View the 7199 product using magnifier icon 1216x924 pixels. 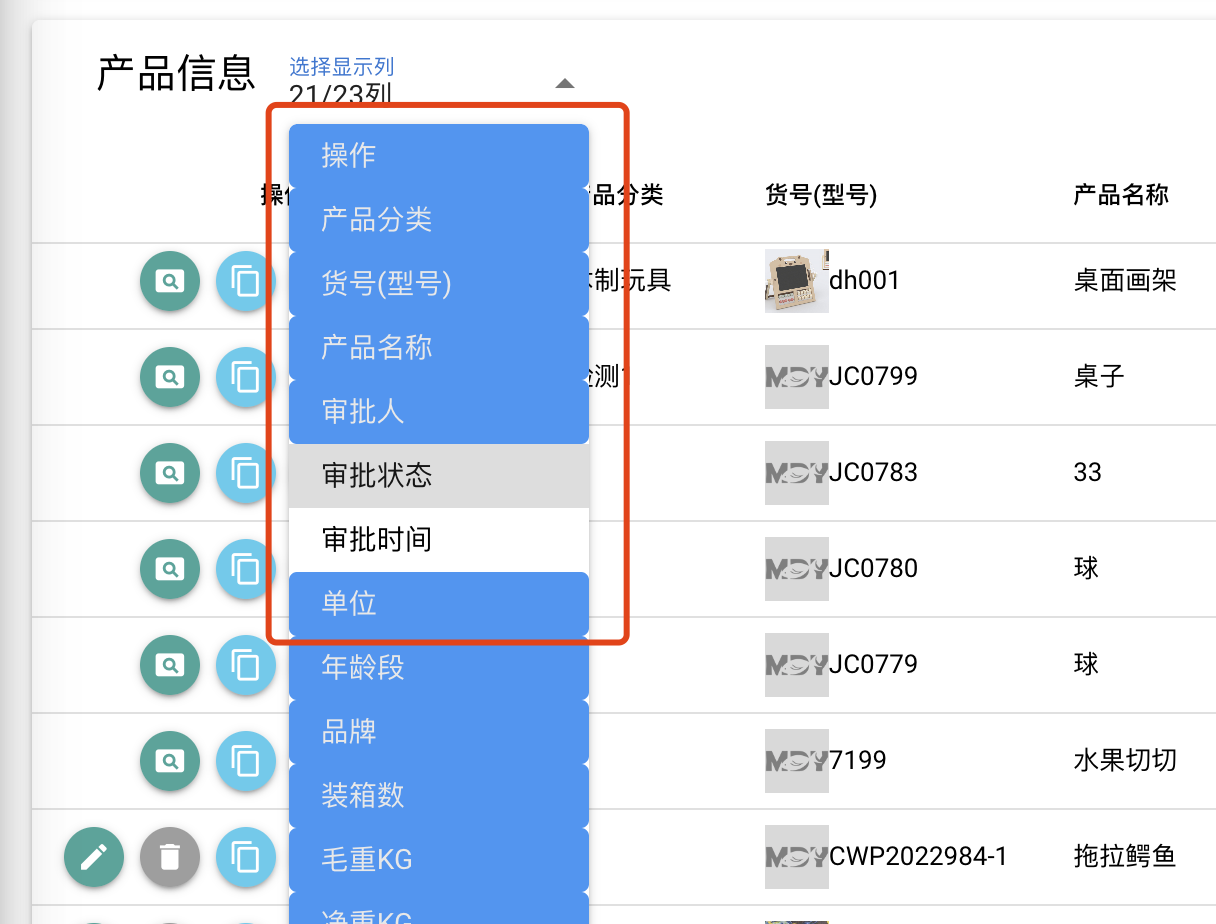point(170,761)
